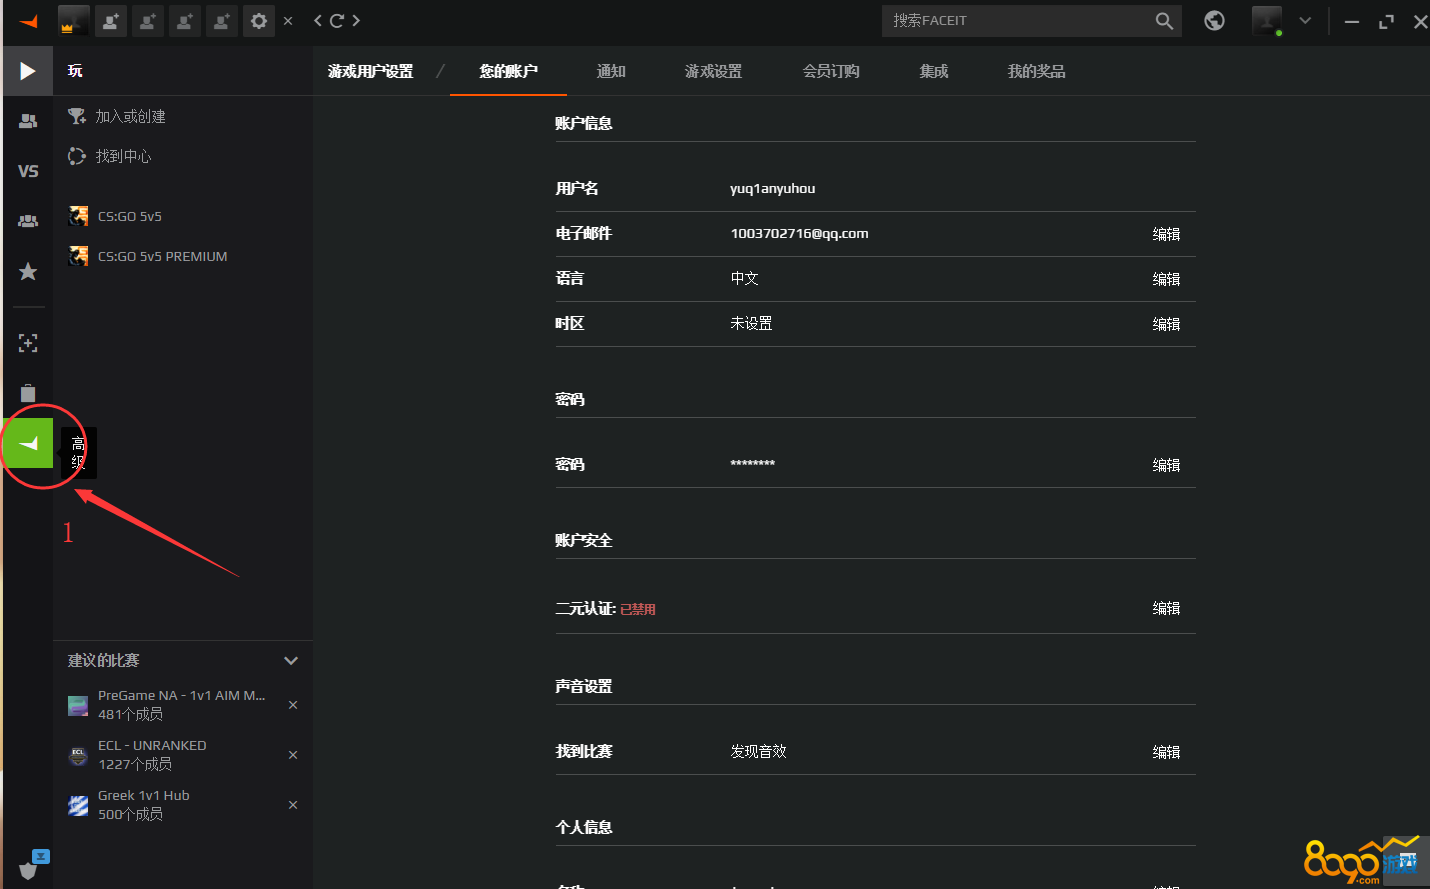Image resolution: width=1430 pixels, height=889 pixels.
Task: Click the green FACEIT premium sidebar icon
Action: coord(28,443)
